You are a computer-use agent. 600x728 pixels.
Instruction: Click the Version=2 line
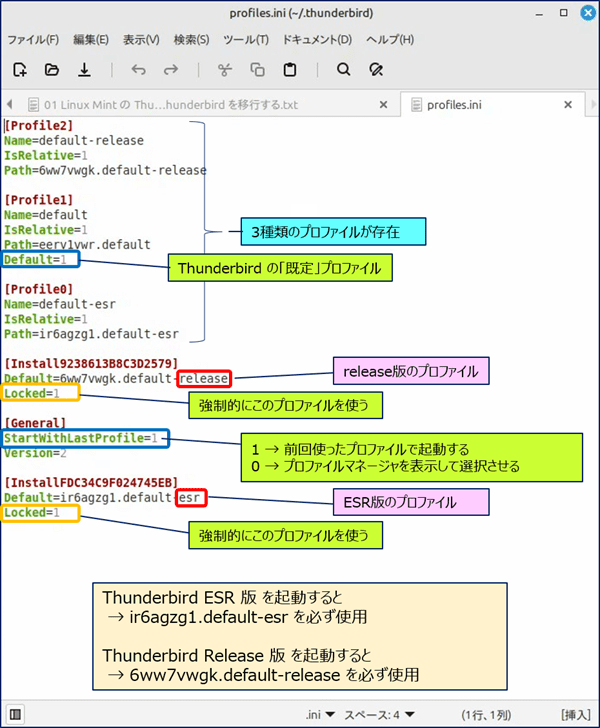coord(35,453)
